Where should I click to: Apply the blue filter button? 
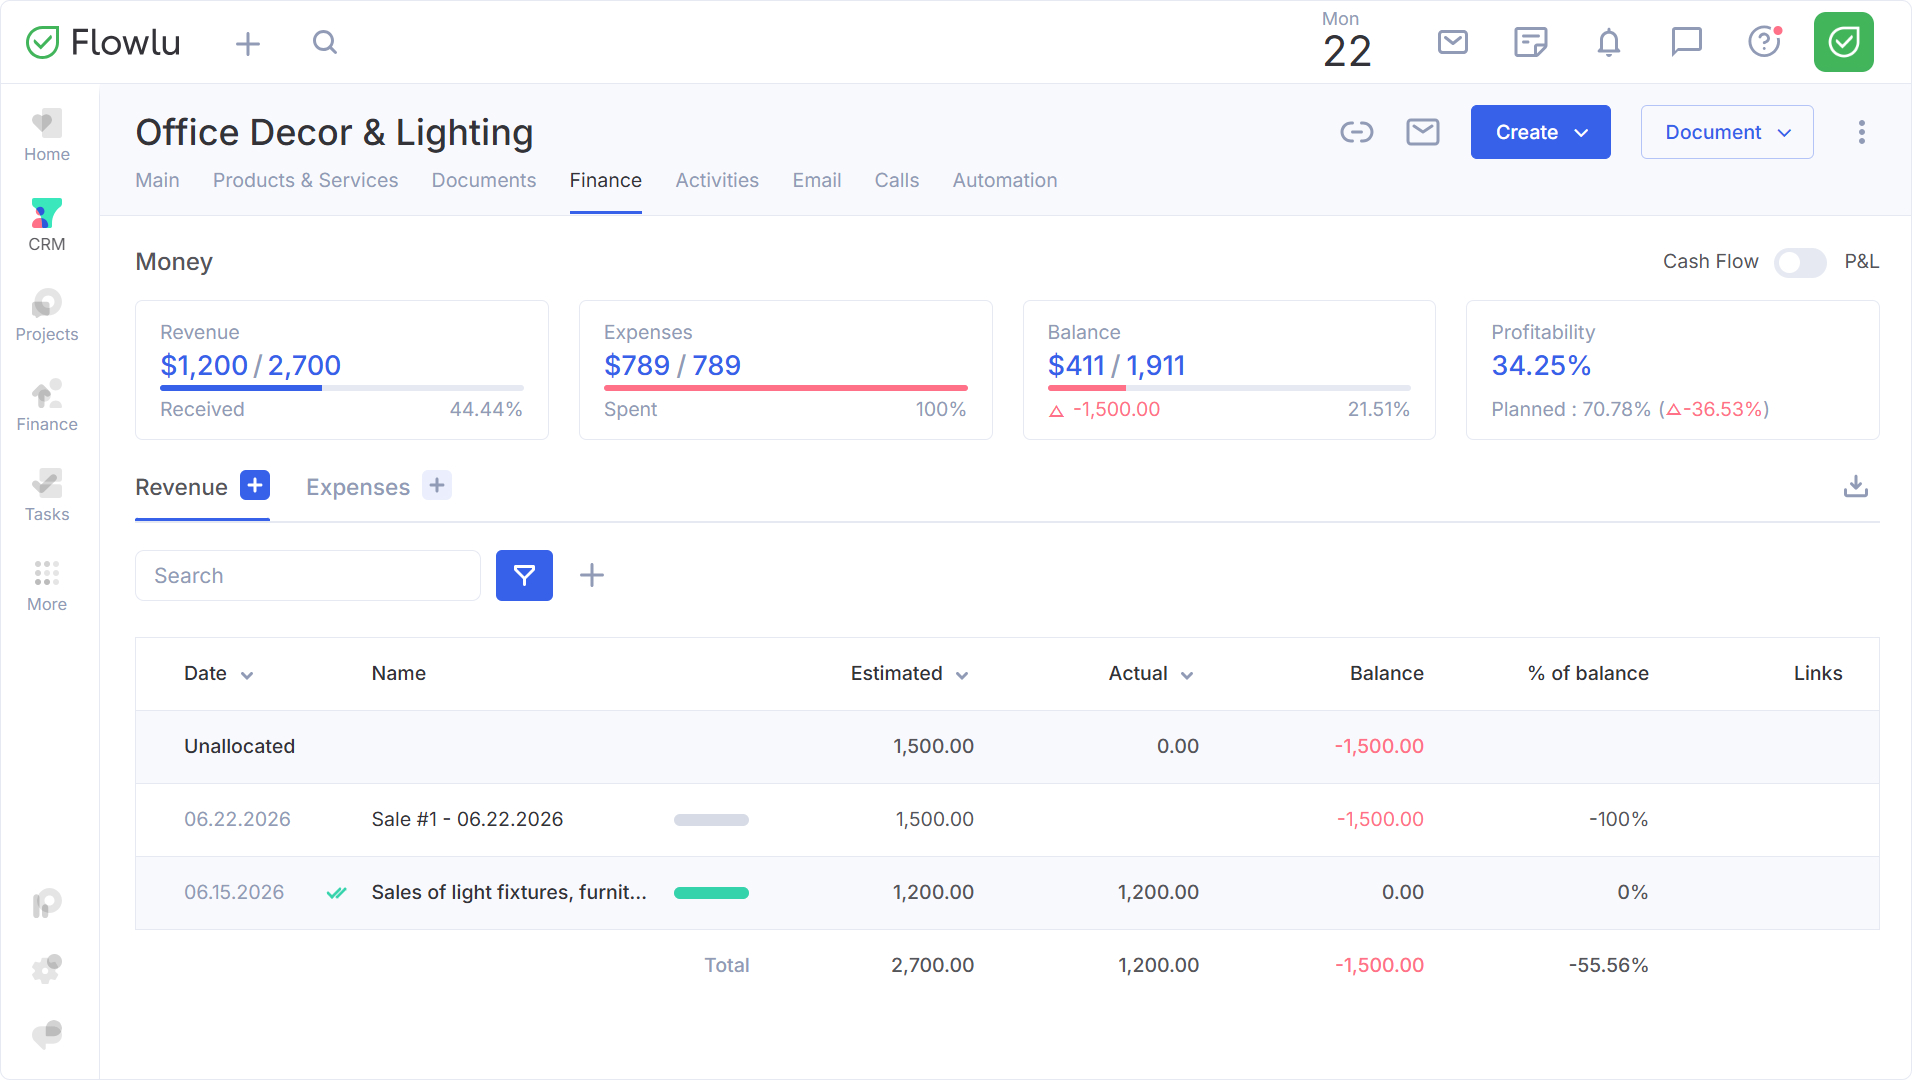524,575
